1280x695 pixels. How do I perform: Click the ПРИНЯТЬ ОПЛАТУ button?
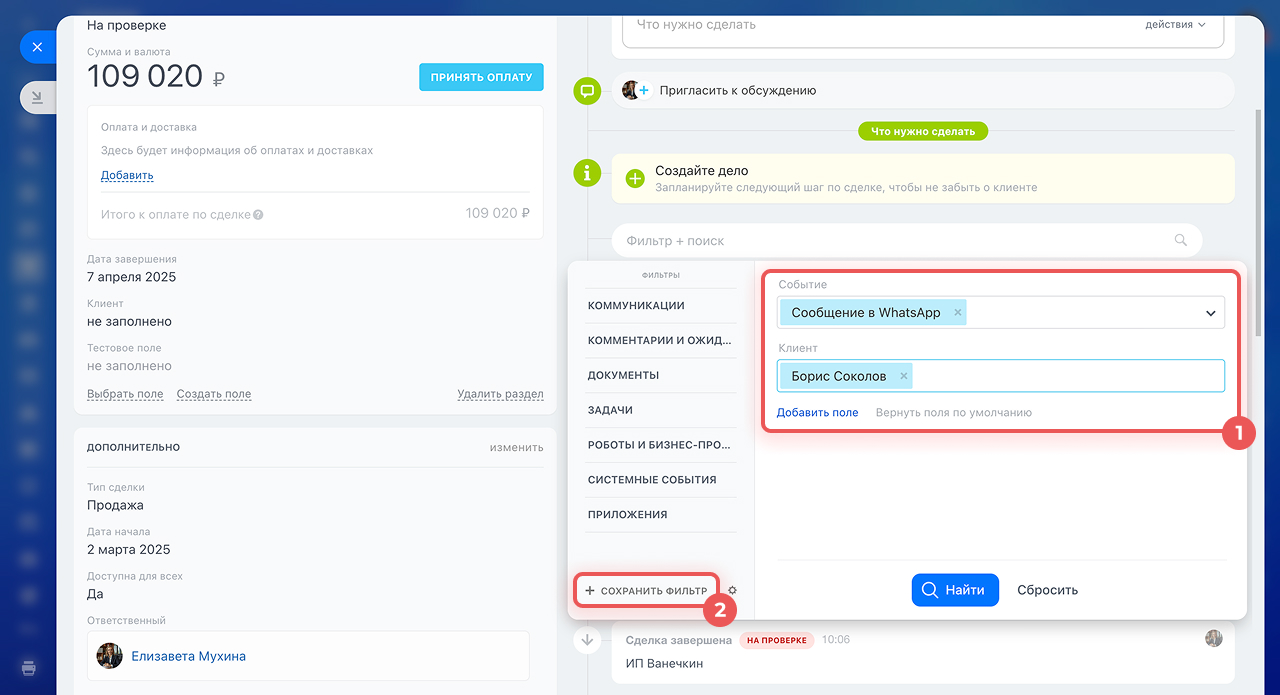481,77
